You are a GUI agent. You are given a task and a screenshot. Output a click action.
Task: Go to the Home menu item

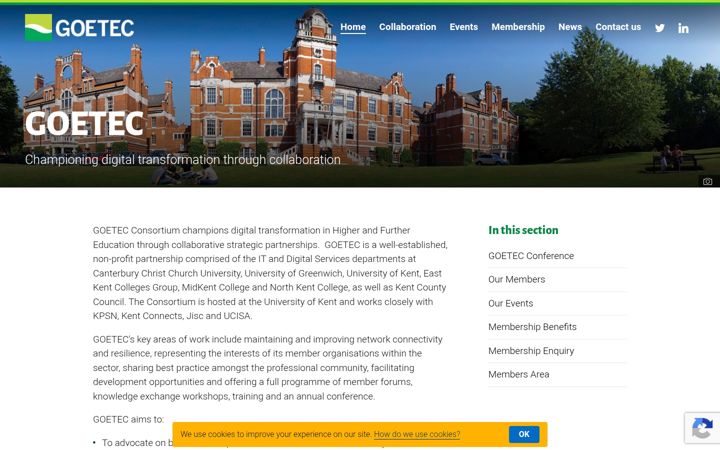click(353, 27)
